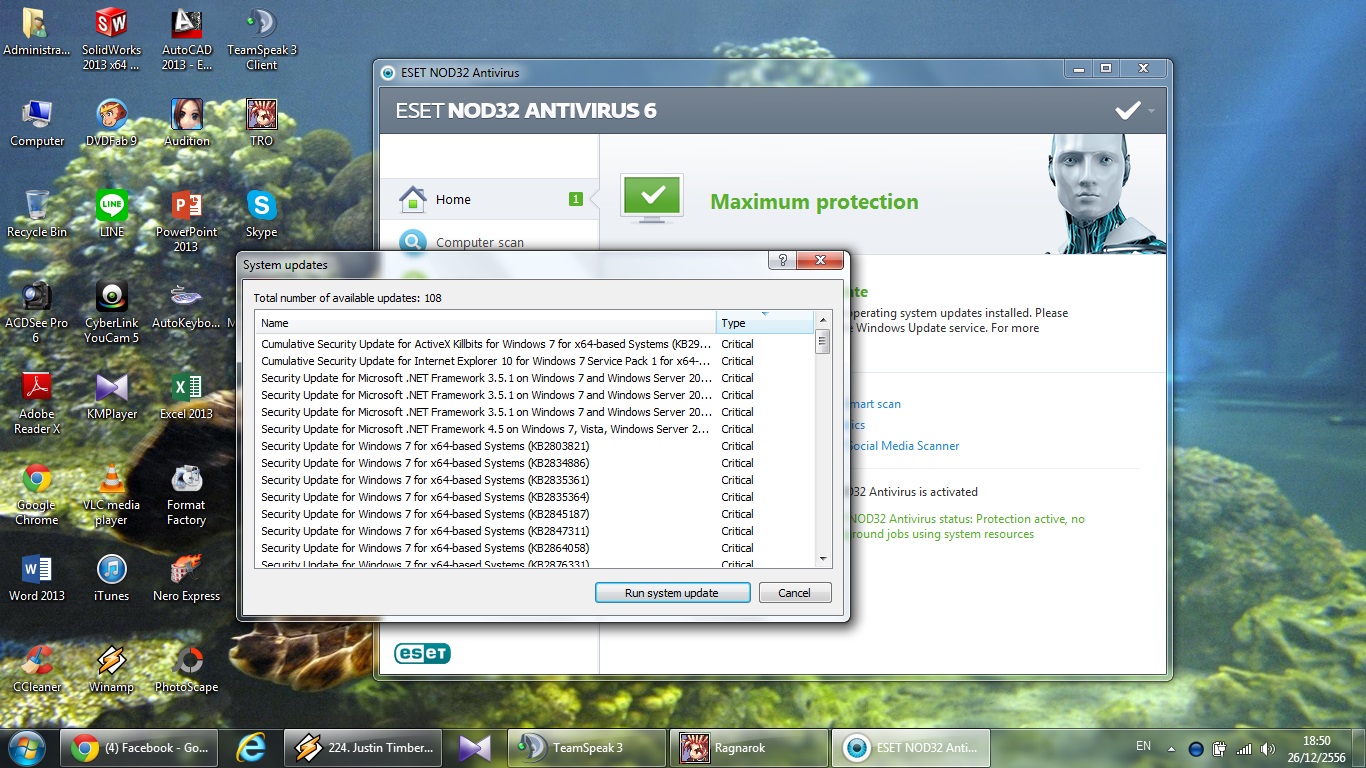Select the TeamSpeak 3 Client desktop icon
The height and width of the screenshot is (768, 1366).
click(262, 39)
